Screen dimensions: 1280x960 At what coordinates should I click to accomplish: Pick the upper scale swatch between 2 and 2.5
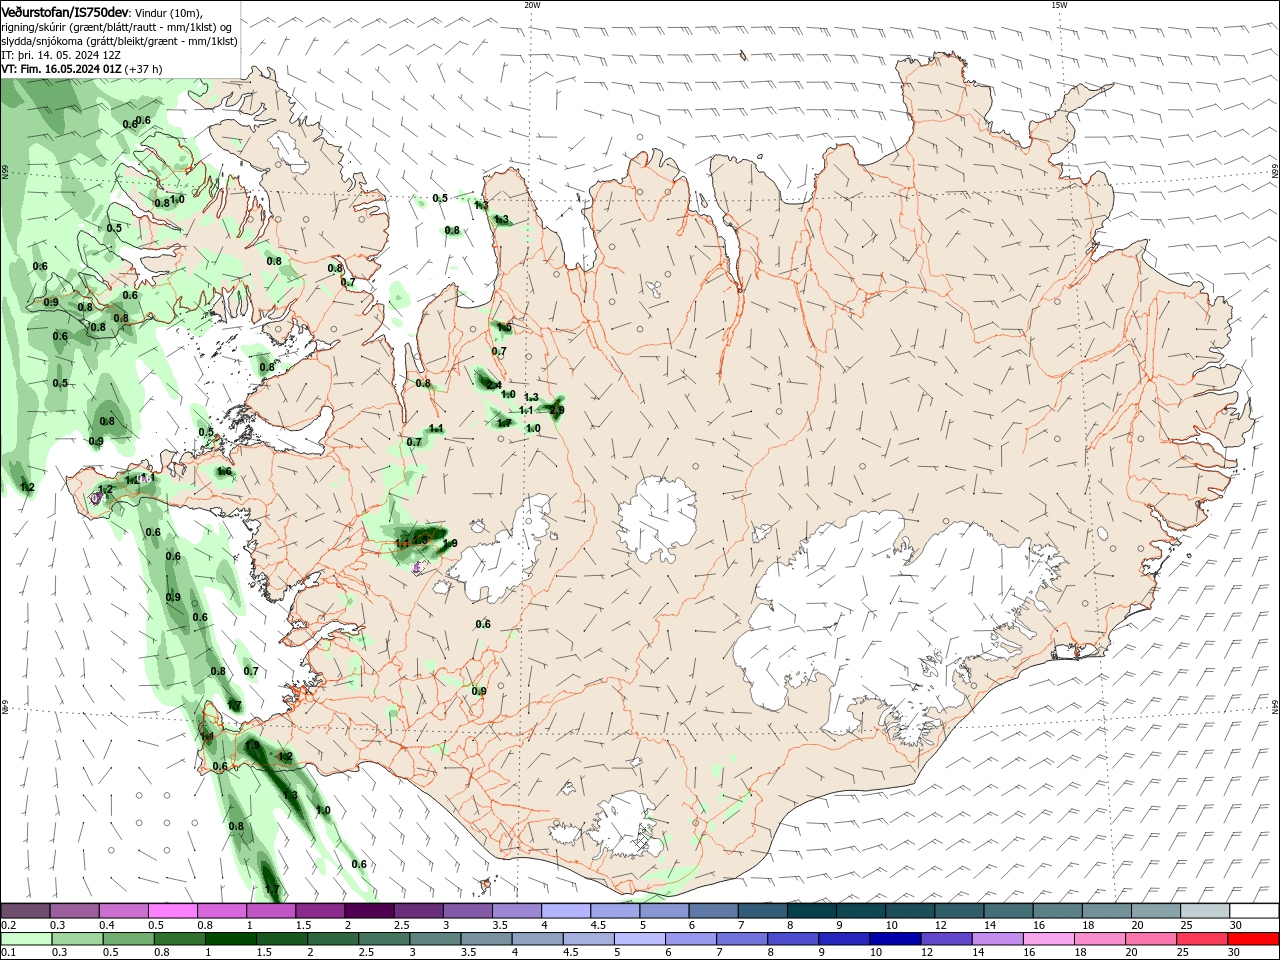(369, 910)
